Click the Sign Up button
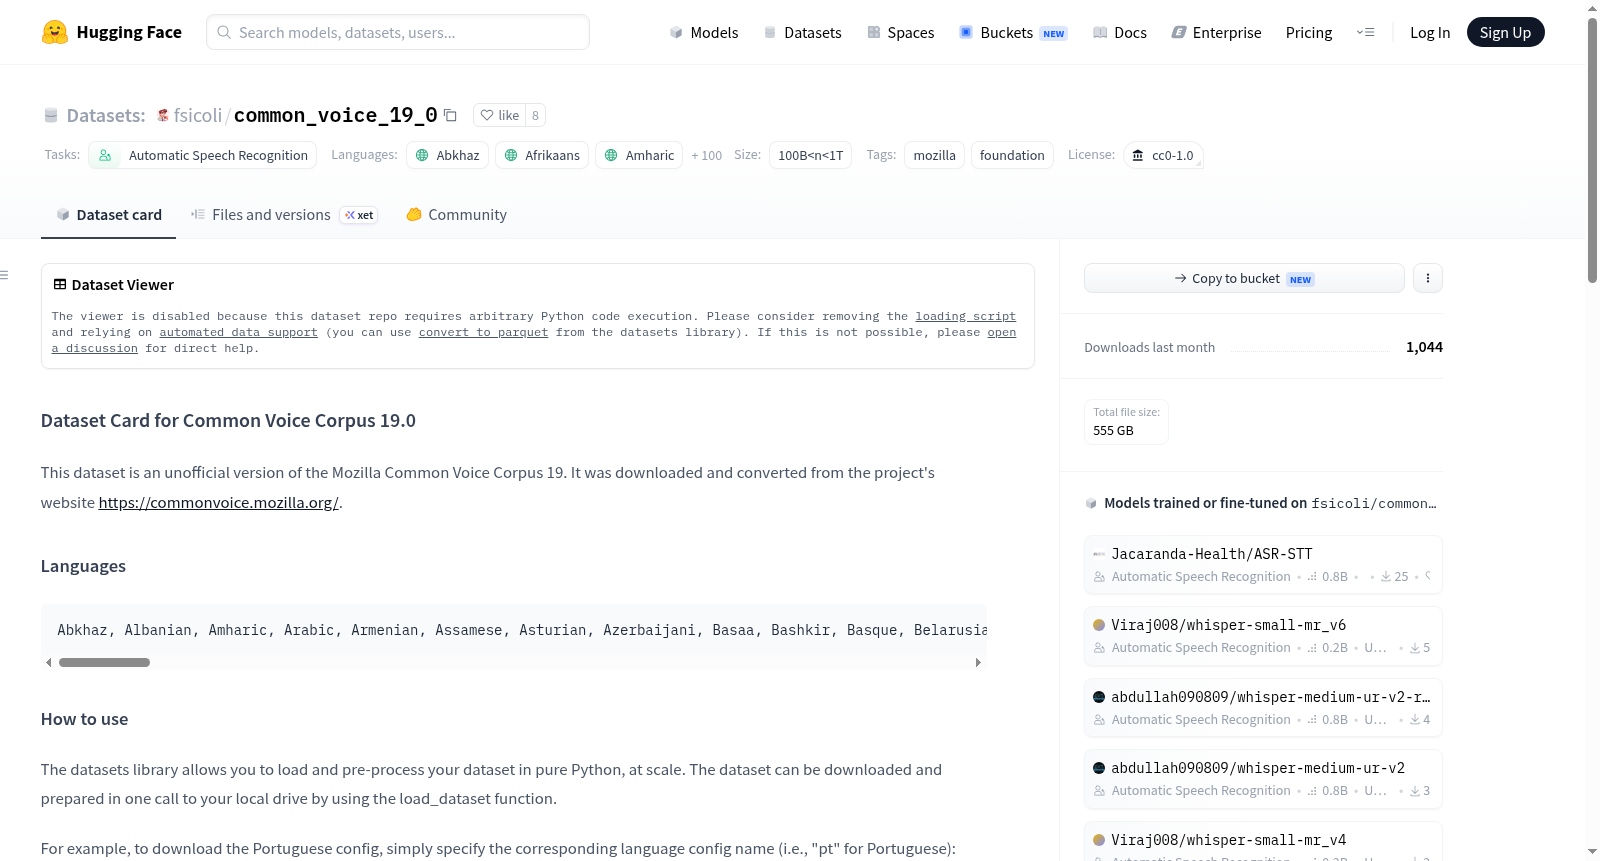Image resolution: width=1600 pixels, height=861 pixels. pyautogui.click(x=1505, y=32)
